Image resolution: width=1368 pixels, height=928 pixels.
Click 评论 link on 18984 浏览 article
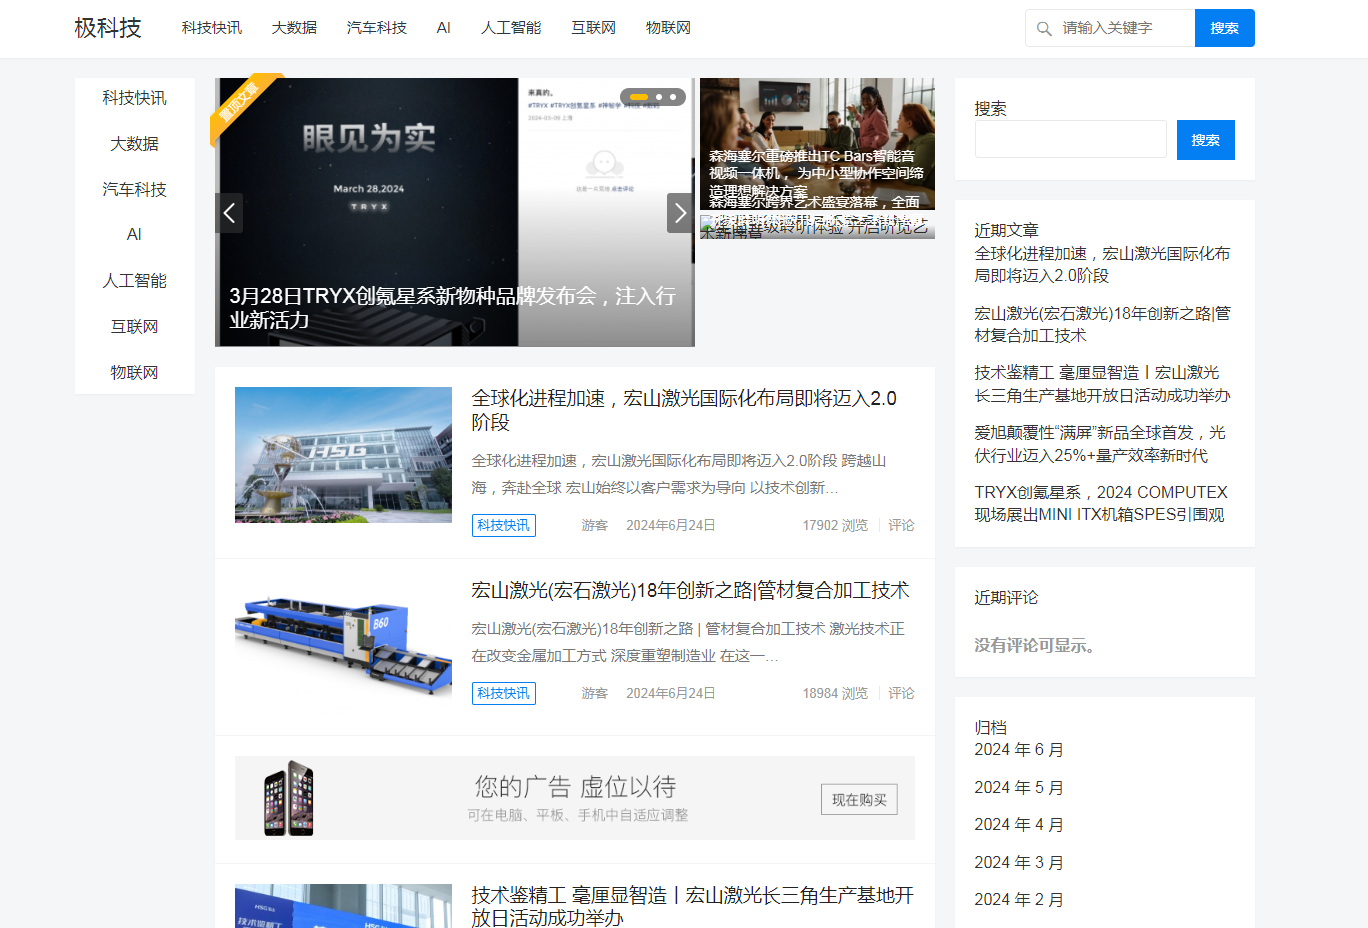(x=901, y=693)
